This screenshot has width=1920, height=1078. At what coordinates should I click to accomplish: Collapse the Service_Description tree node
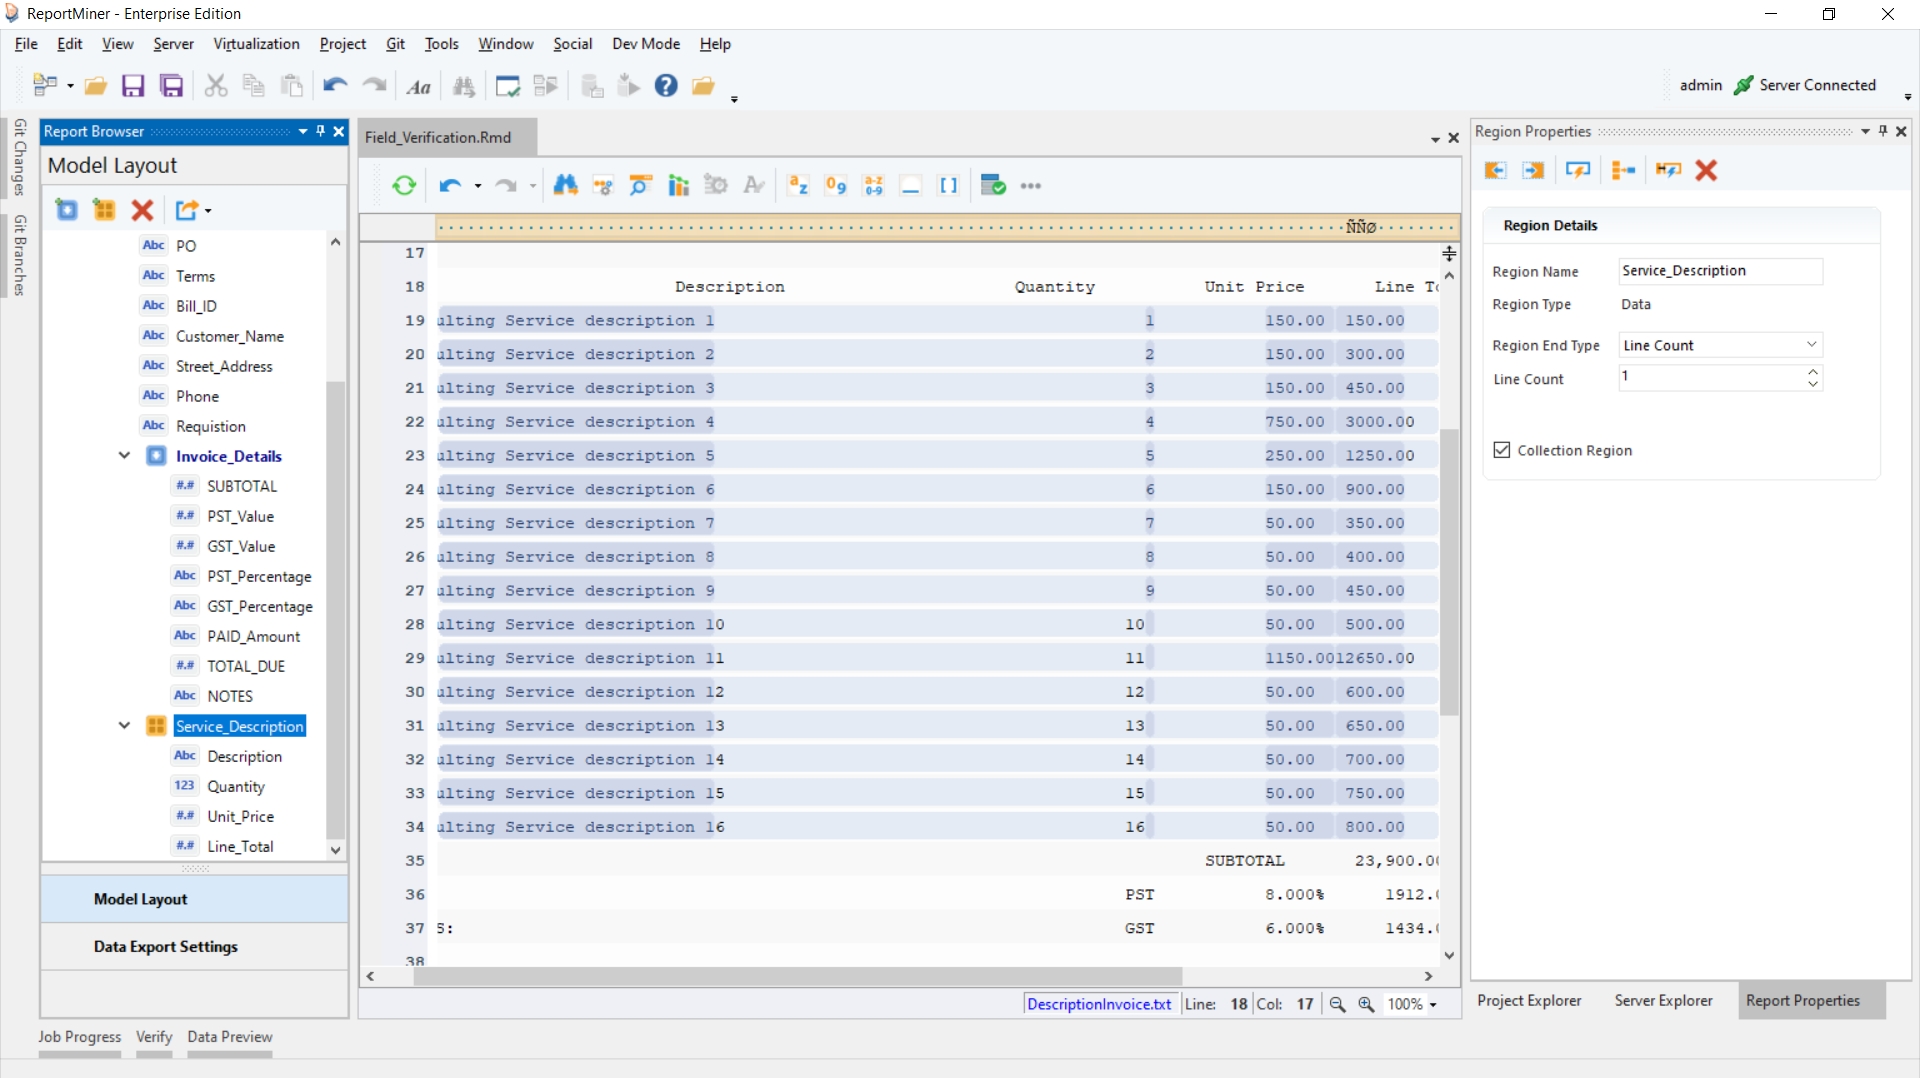[x=124, y=726]
